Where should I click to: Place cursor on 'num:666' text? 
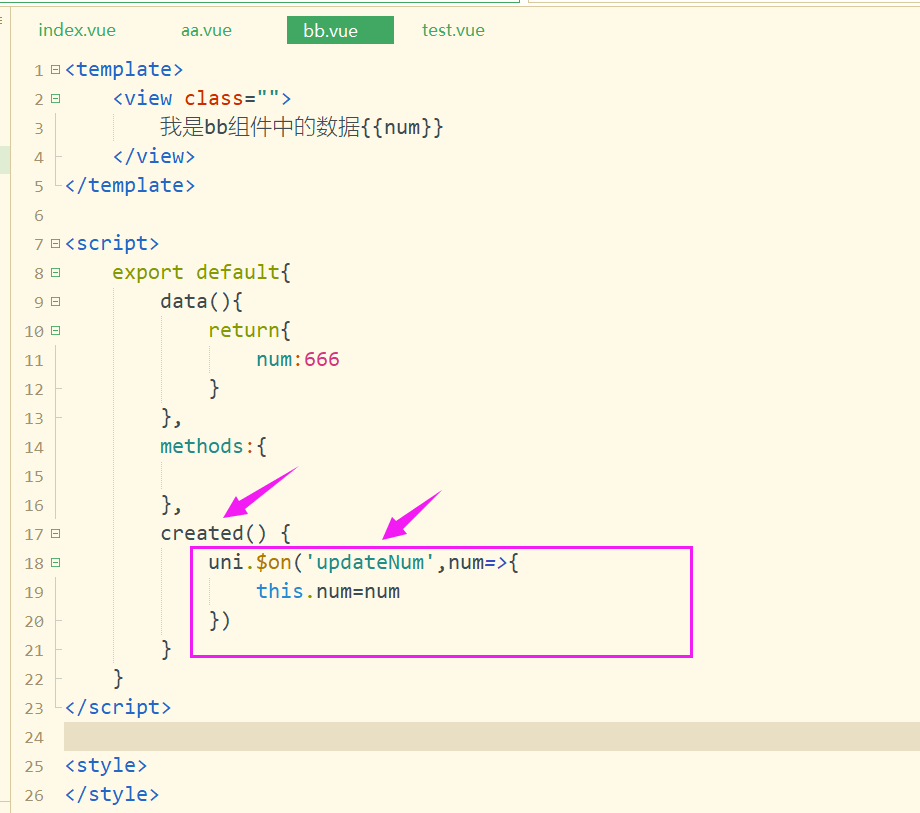(297, 359)
